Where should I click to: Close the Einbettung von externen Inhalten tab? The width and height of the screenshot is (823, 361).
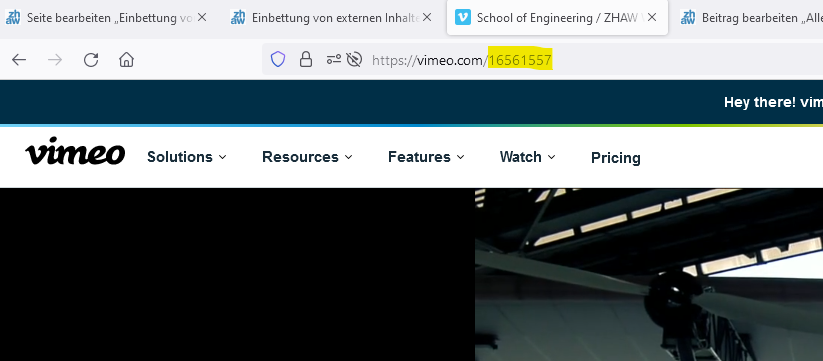click(427, 17)
